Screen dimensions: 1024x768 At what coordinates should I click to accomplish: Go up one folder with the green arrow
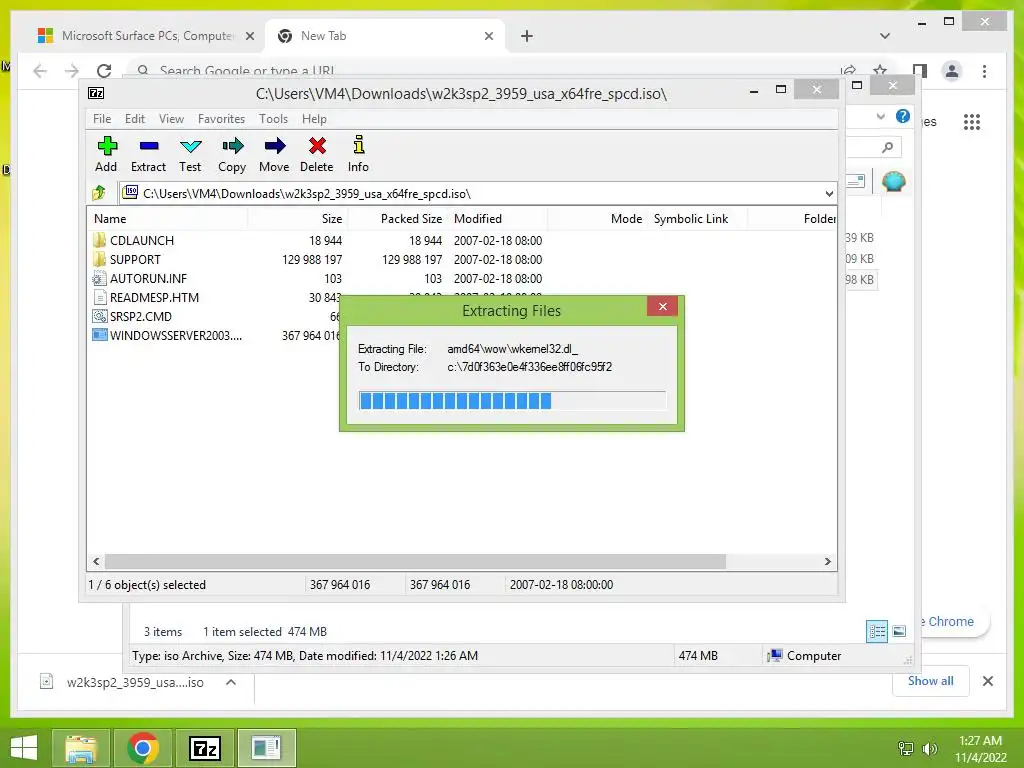[x=99, y=193]
